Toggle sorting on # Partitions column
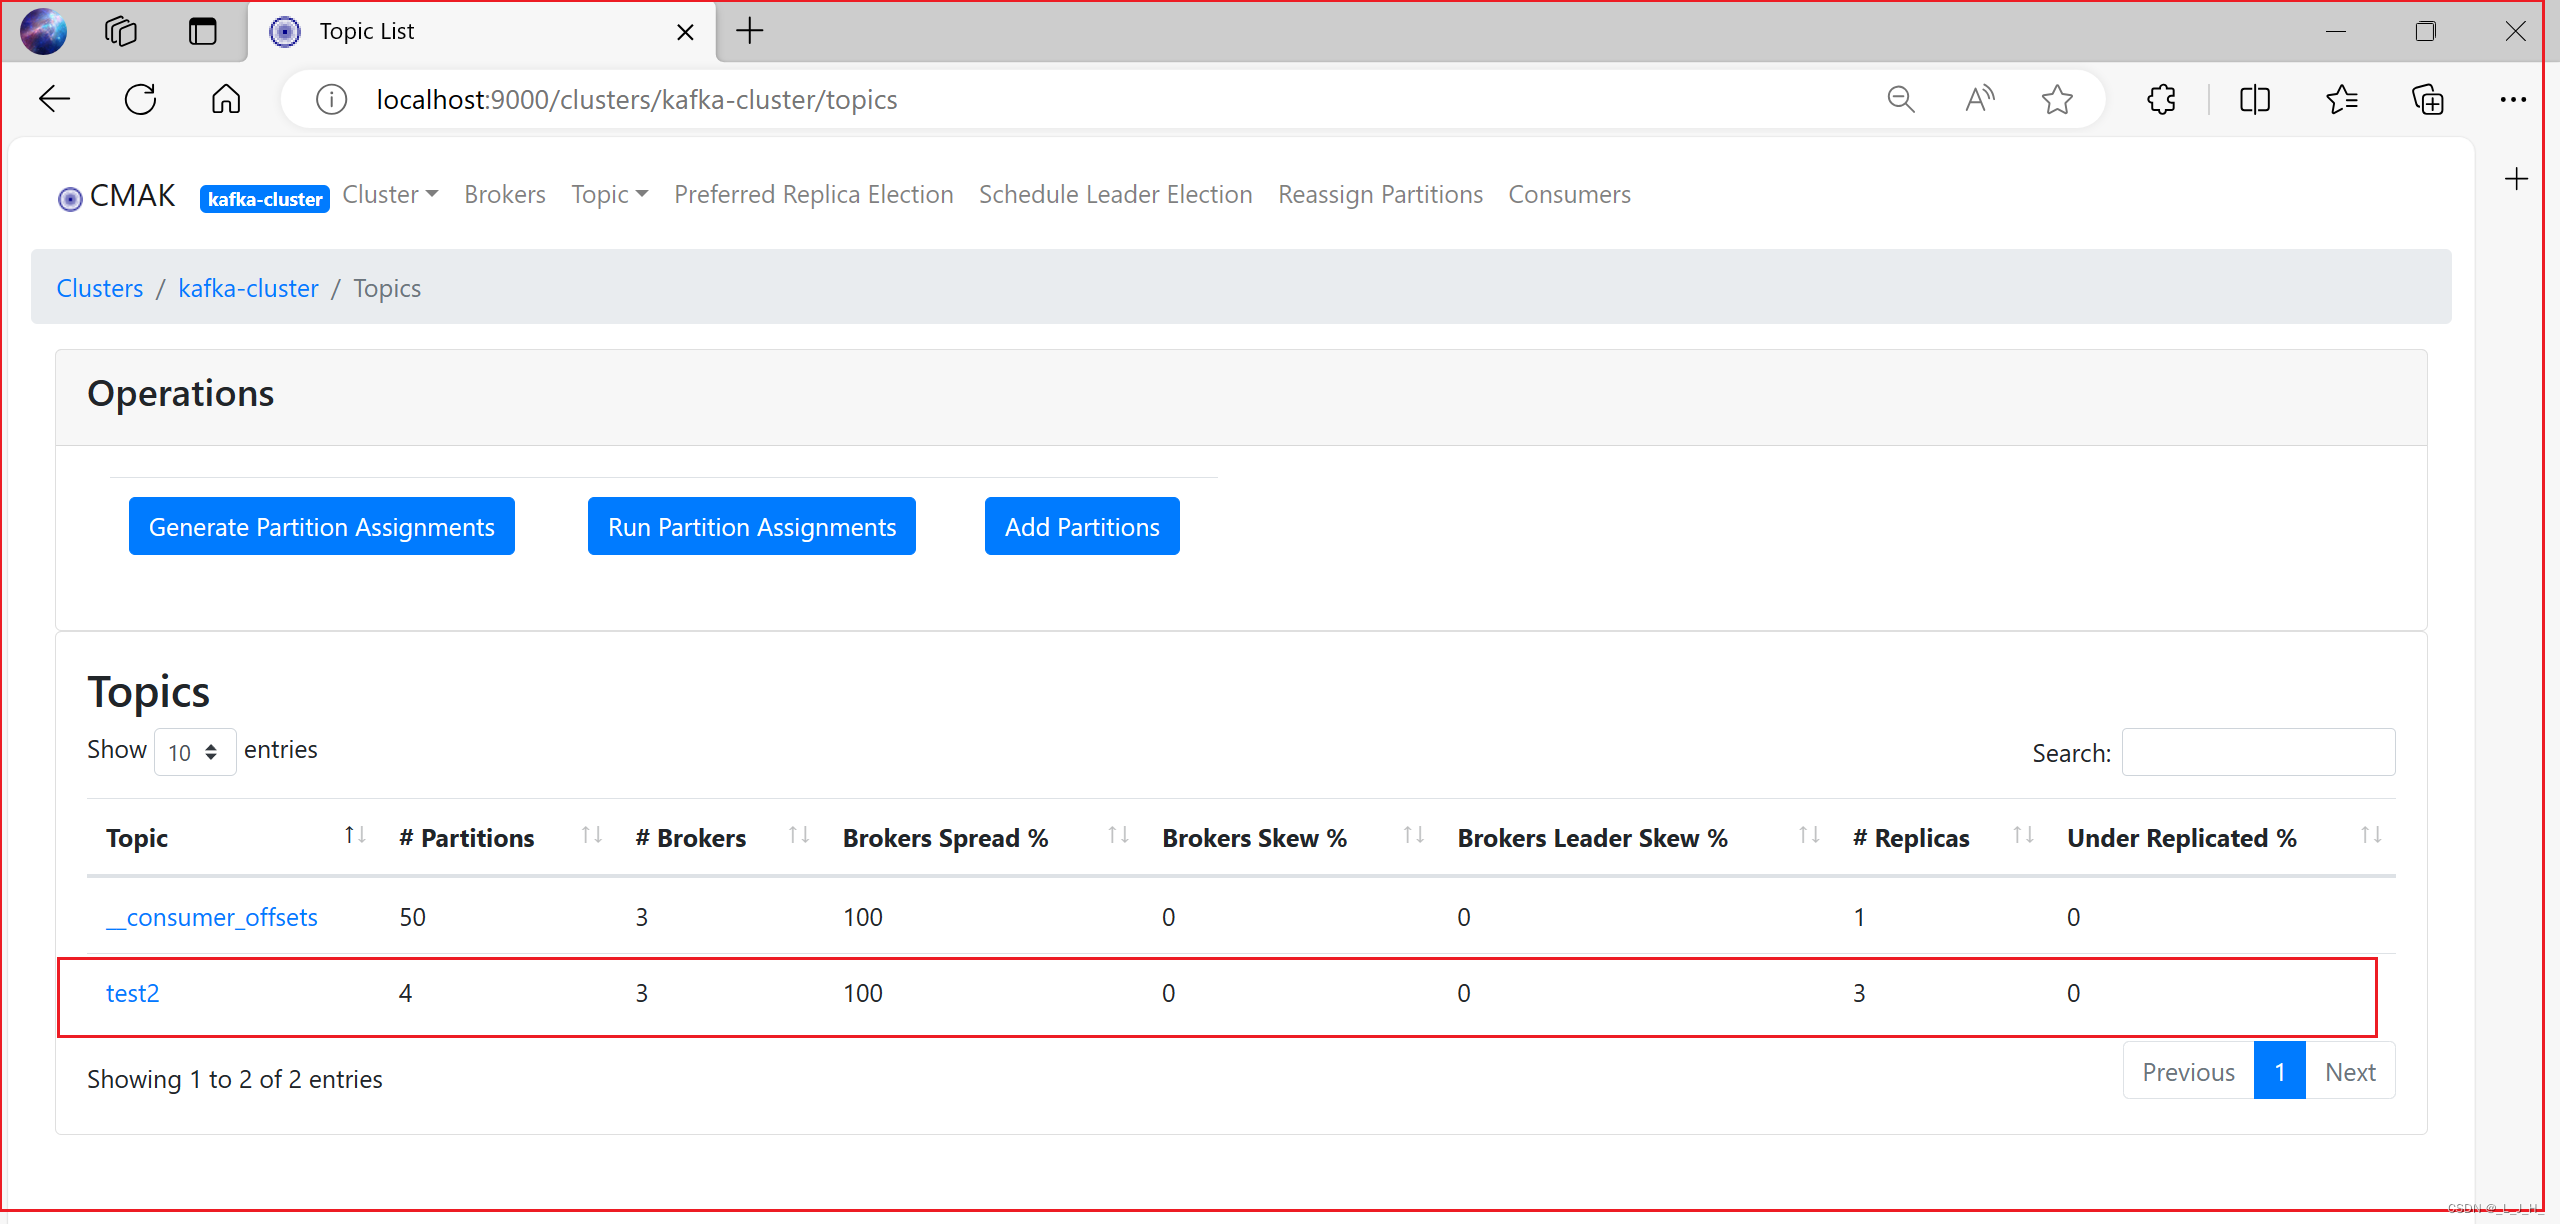This screenshot has height=1224, width=2560. (591, 836)
